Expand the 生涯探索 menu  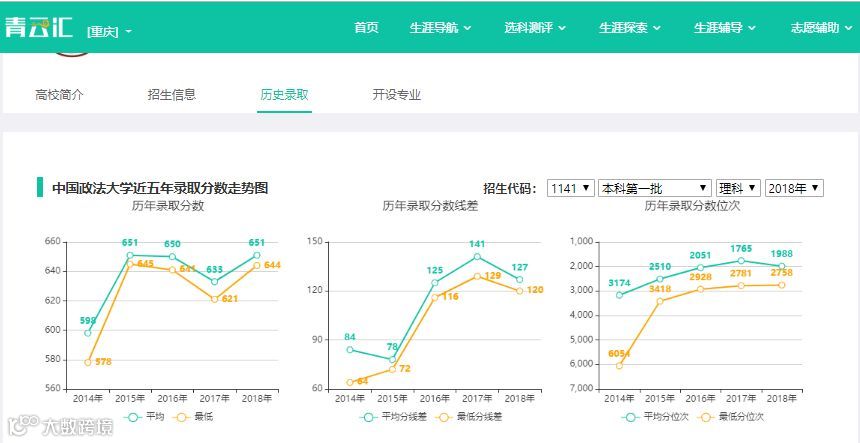(x=630, y=27)
